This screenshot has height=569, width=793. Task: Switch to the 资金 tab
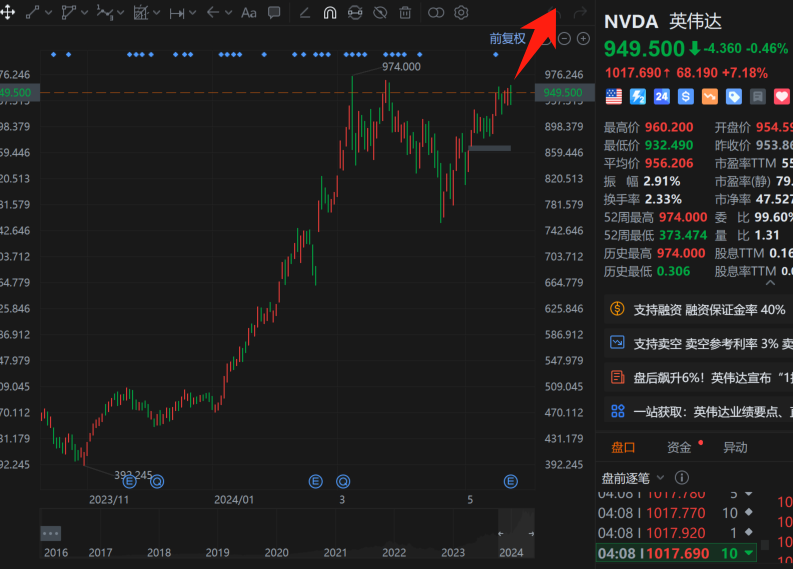(679, 448)
